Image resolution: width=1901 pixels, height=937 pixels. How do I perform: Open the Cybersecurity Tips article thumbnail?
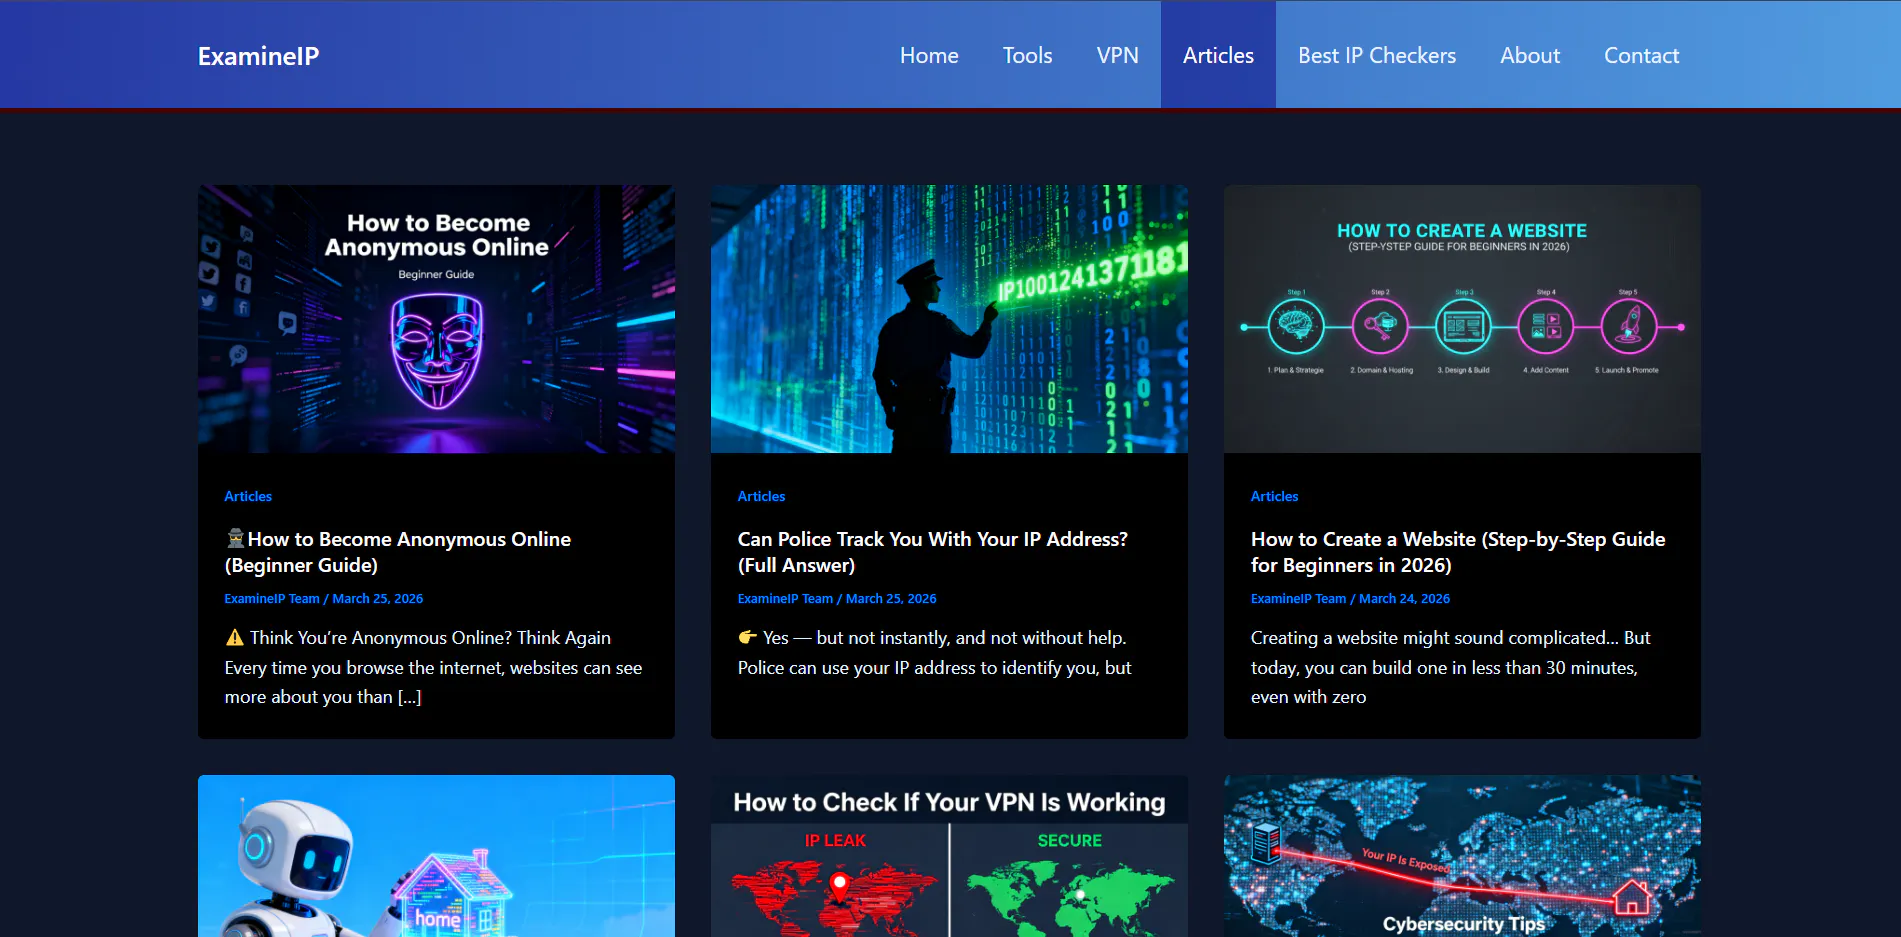point(1462,856)
